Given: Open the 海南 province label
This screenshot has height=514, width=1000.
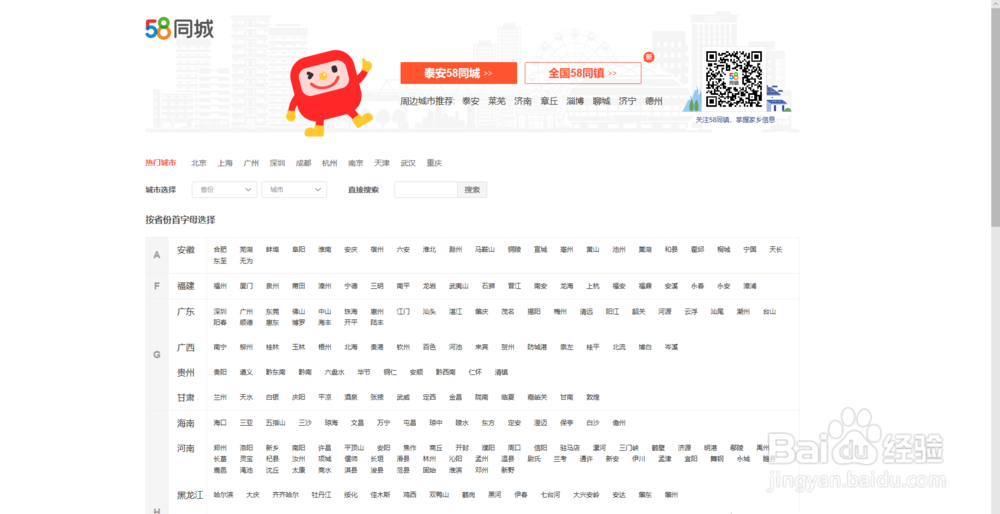Looking at the screenshot, I should click(186, 423).
